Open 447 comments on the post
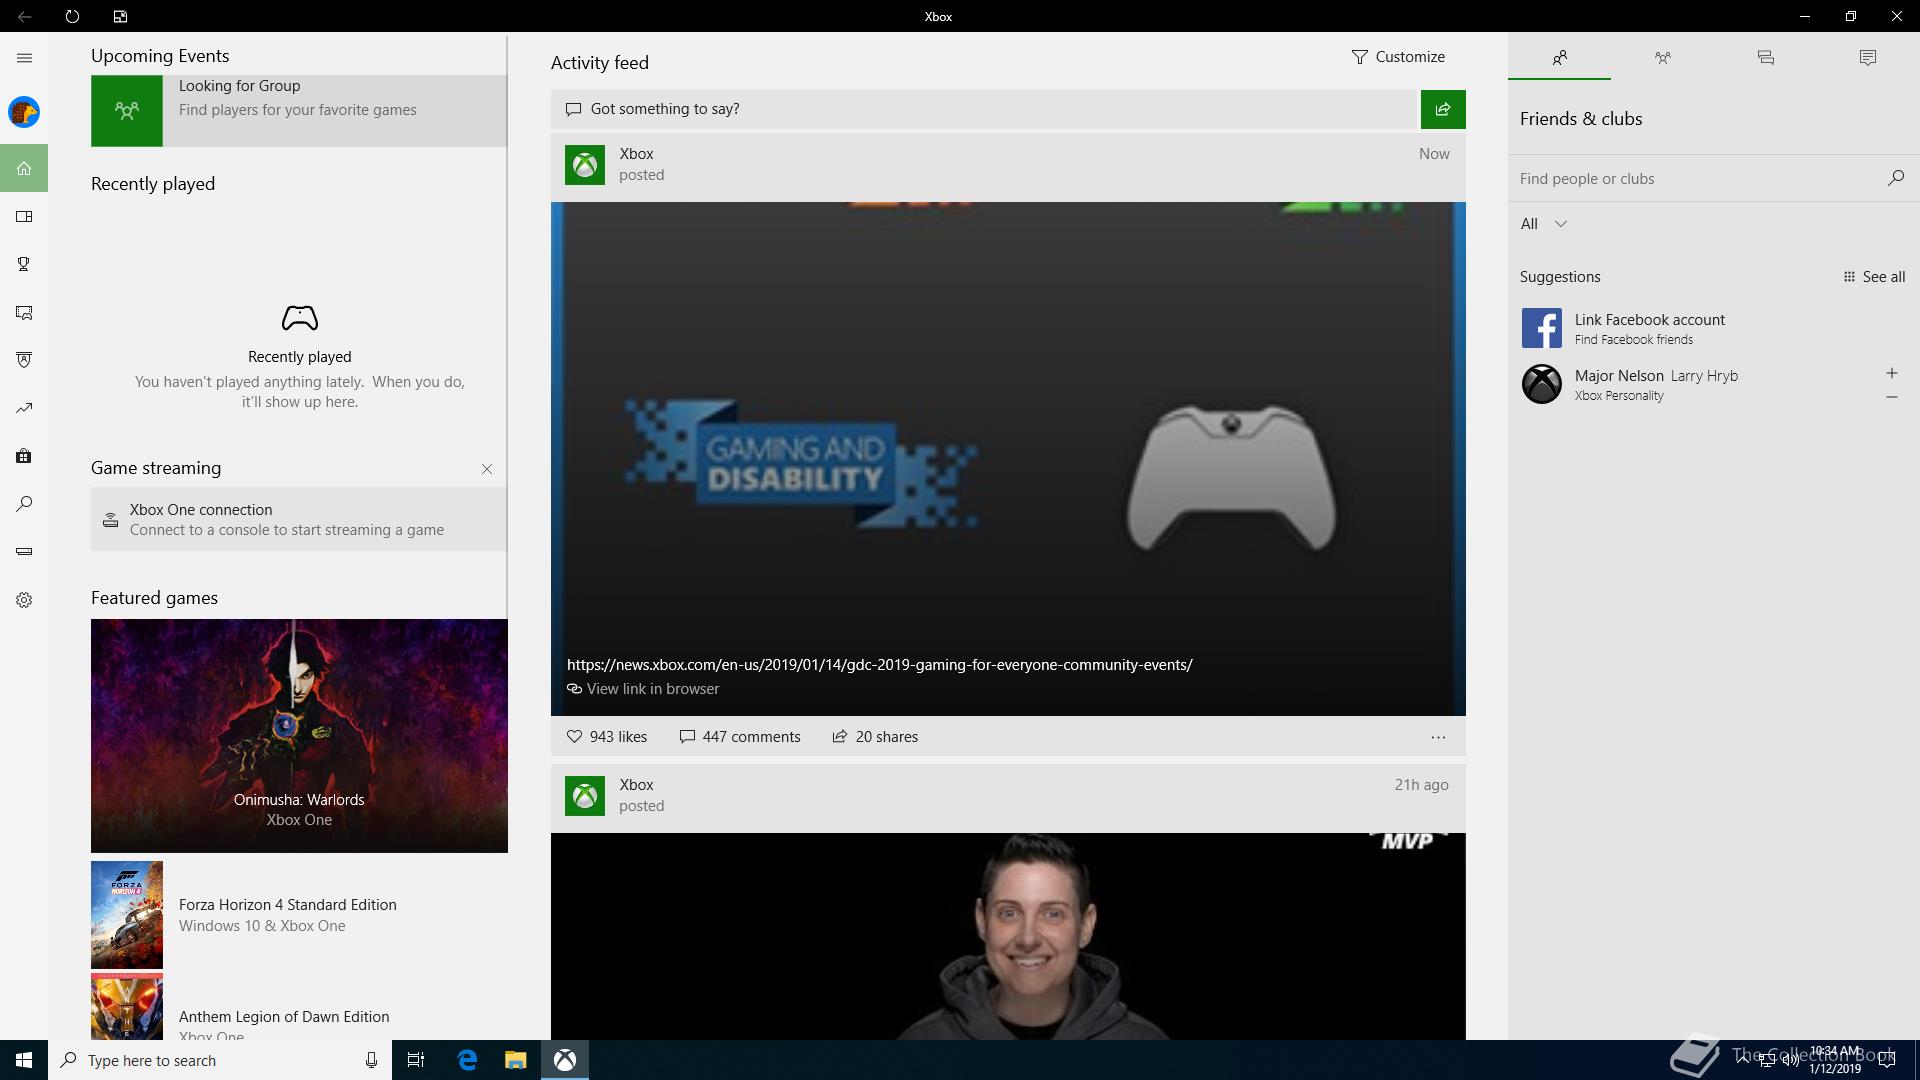The height and width of the screenshot is (1080, 1920). [740, 737]
